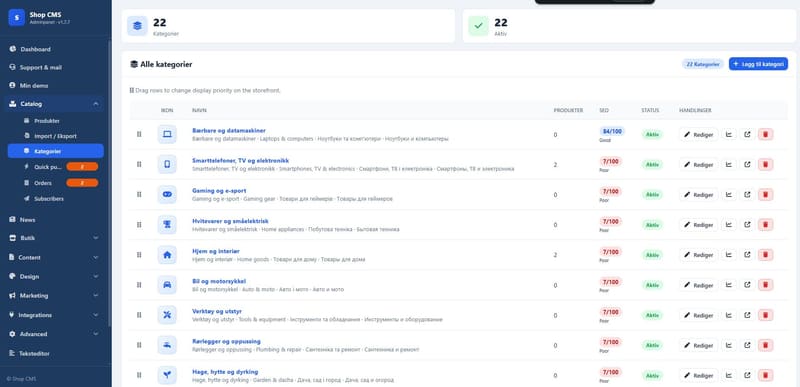Open Import / Eksport page
800x387 pixels.
pyautogui.click(x=56, y=136)
